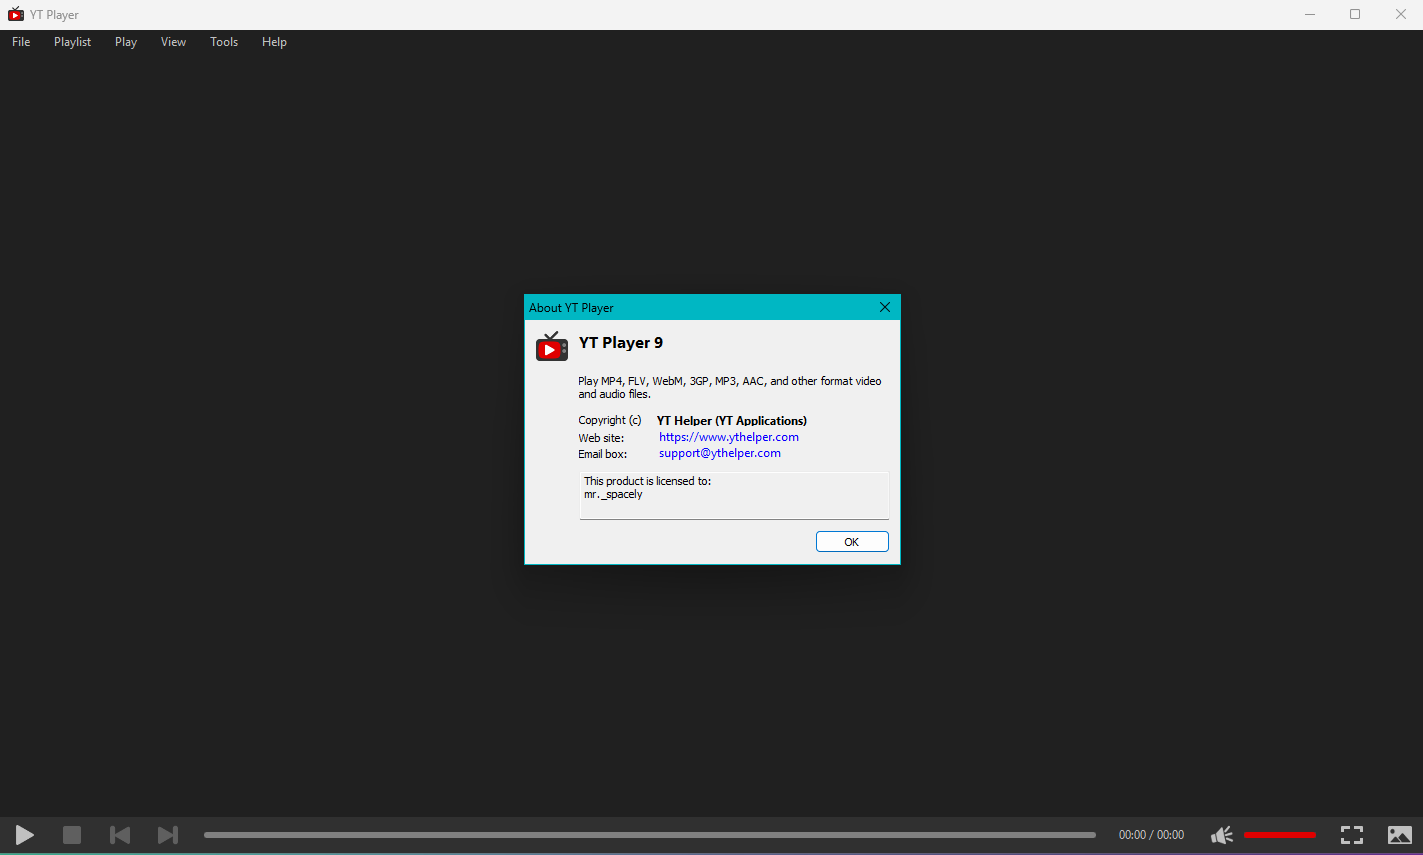The image size is (1423, 855).
Task: Open the File menu
Action: click(x=21, y=42)
